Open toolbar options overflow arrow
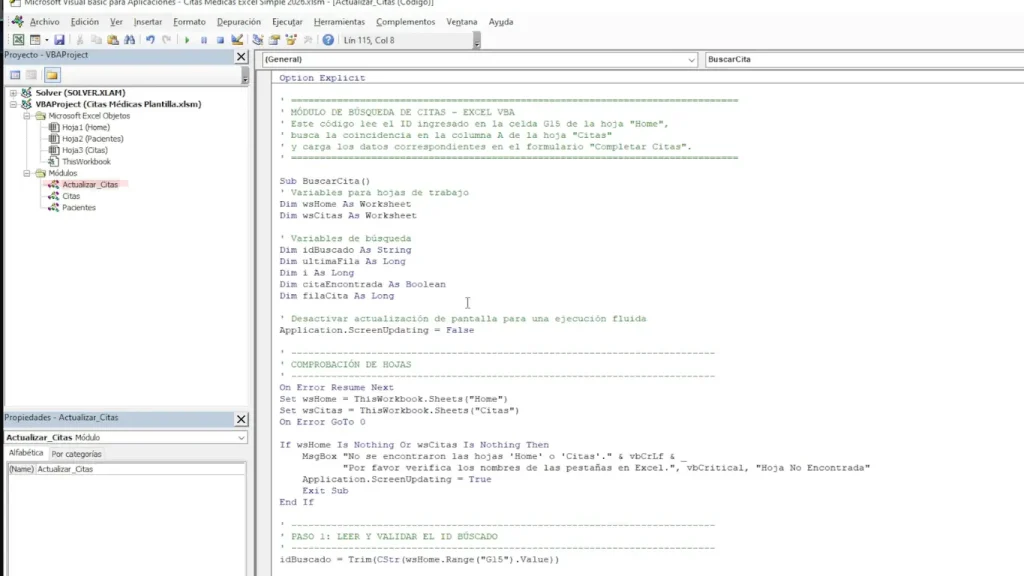Image resolution: width=1024 pixels, height=576 pixels. [x=477, y=41]
